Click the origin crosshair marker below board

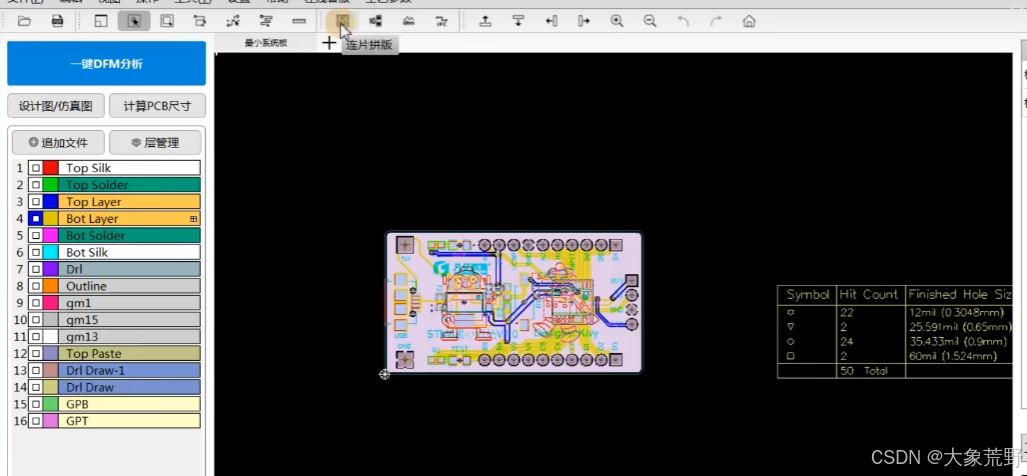tap(384, 374)
